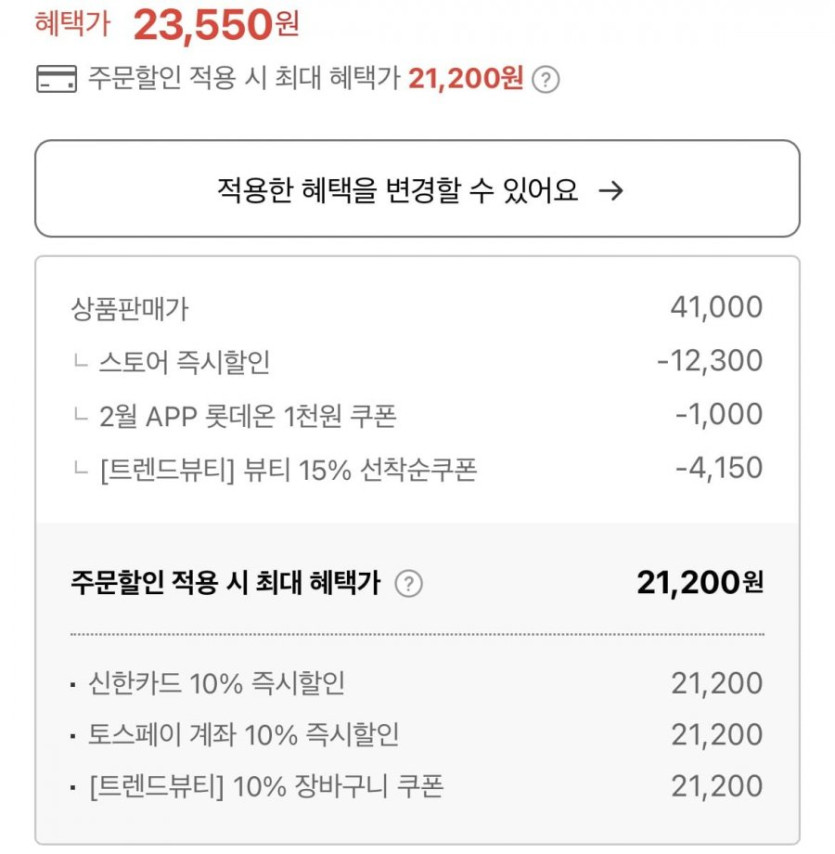Choose the 토스페이 계좌 10% 즉시할인 option
The height and width of the screenshot is (854, 835).
point(244,736)
